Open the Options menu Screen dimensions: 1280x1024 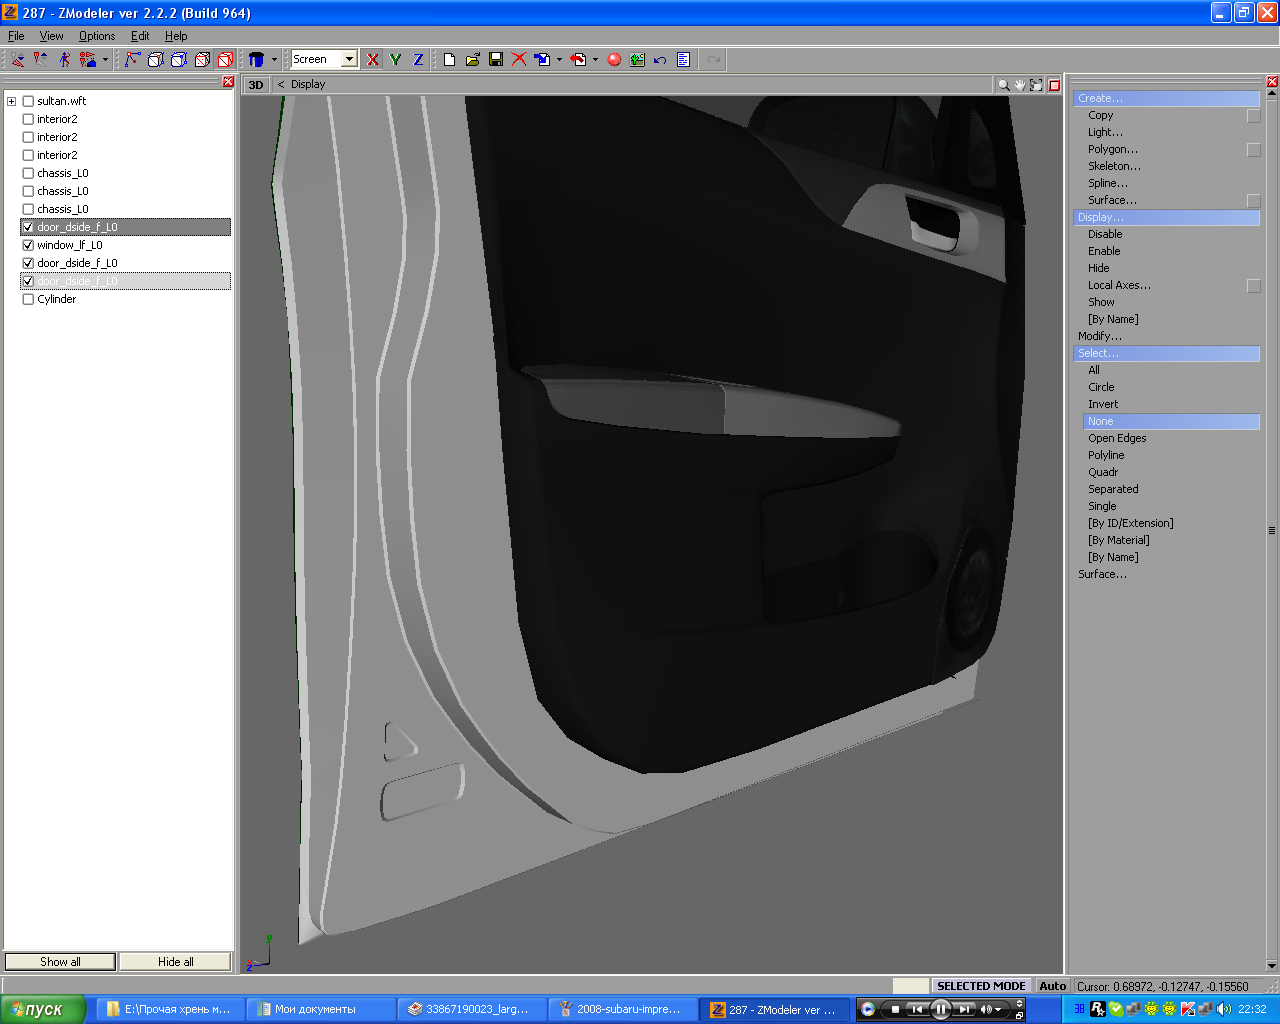point(97,36)
